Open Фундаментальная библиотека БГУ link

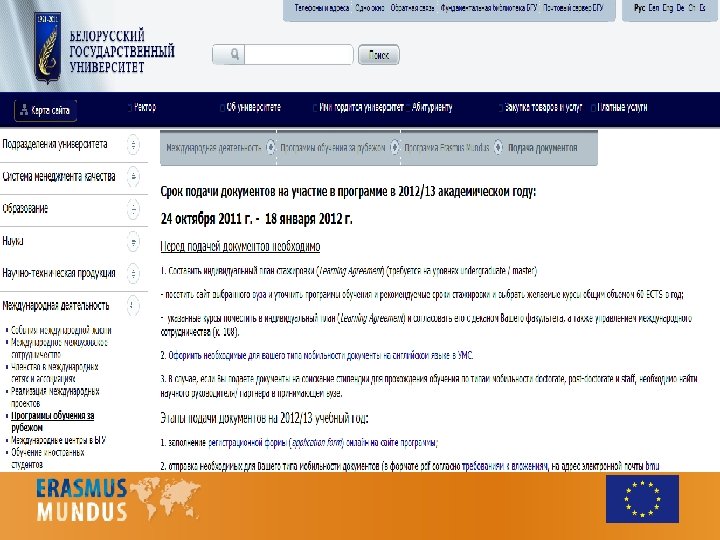(x=489, y=8)
